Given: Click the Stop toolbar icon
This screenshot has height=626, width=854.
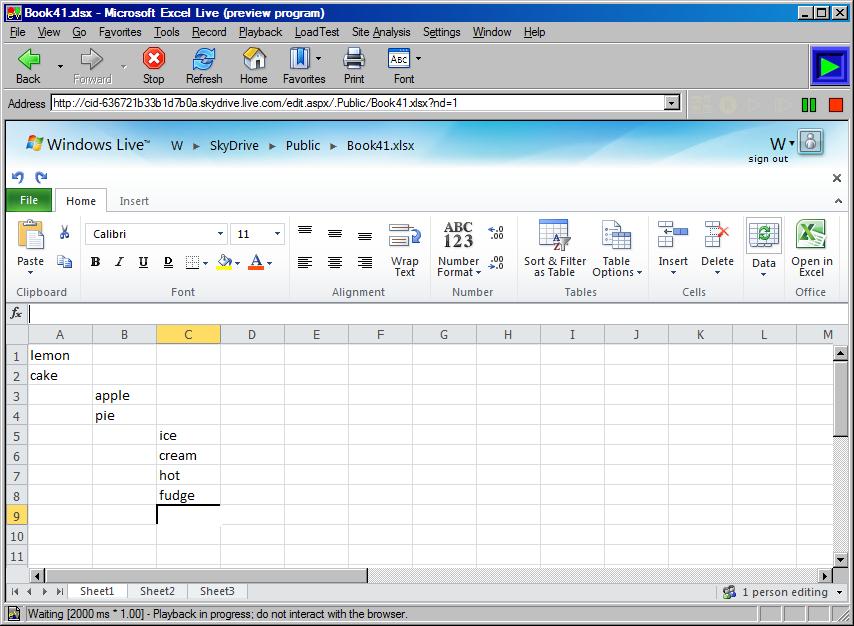Looking at the screenshot, I should pyautogui.click(x=153, y=63).
